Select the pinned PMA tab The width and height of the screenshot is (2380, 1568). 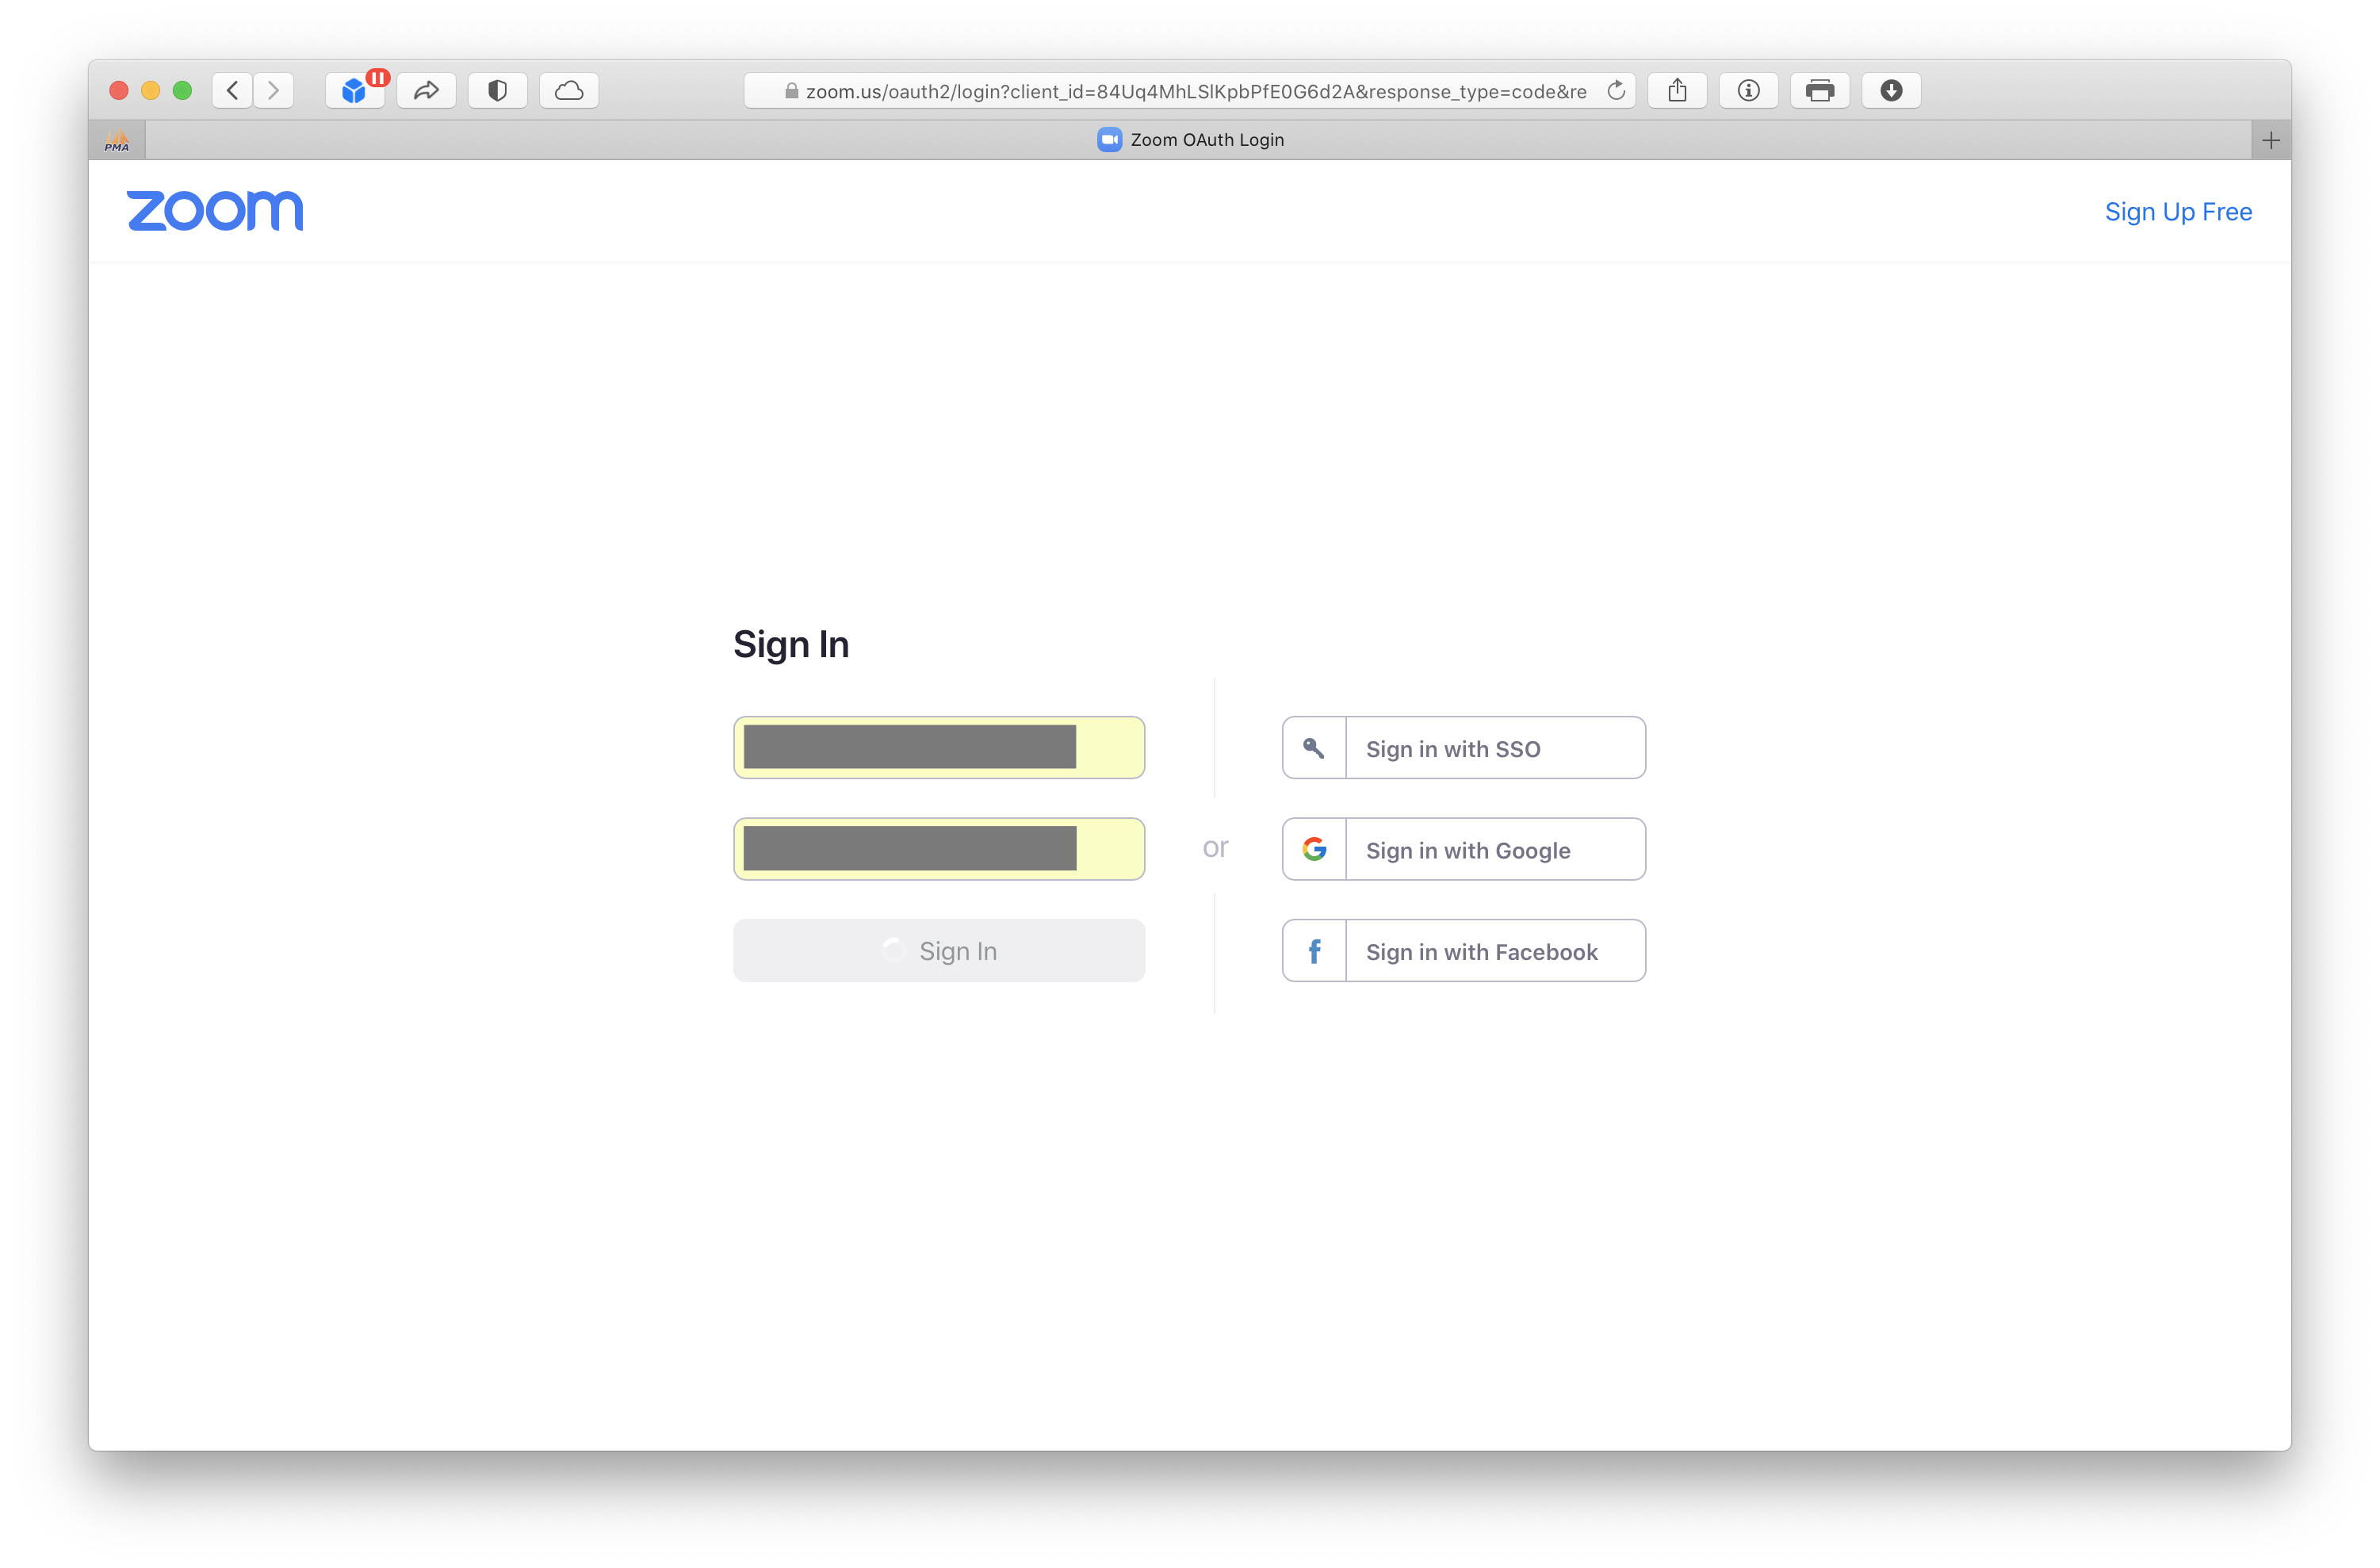coord(117,140)
